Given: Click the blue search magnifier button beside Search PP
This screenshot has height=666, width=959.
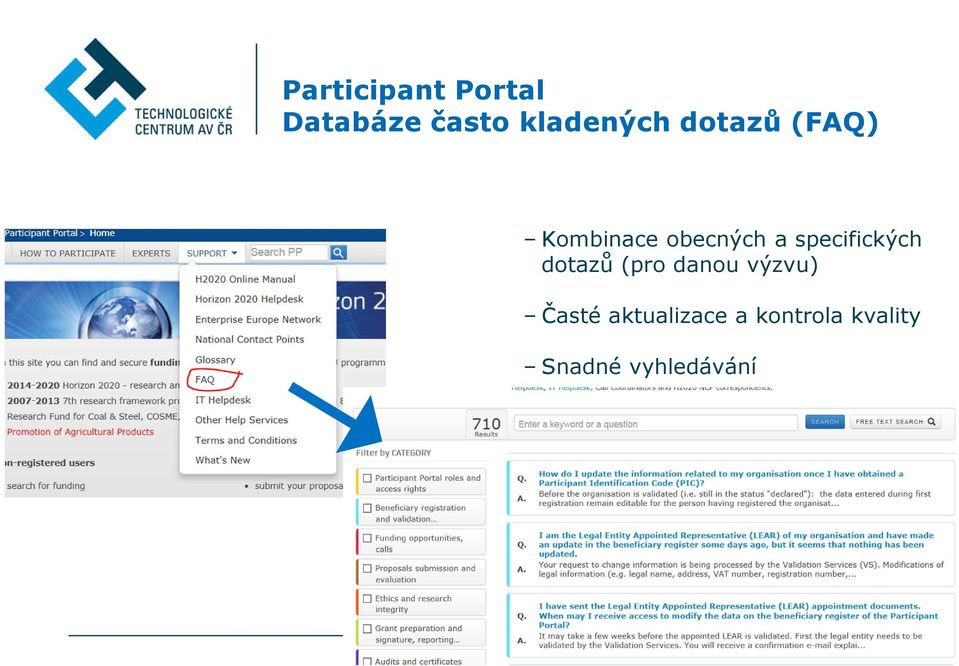Looking at the screenshot, I should tap(338, 253).
